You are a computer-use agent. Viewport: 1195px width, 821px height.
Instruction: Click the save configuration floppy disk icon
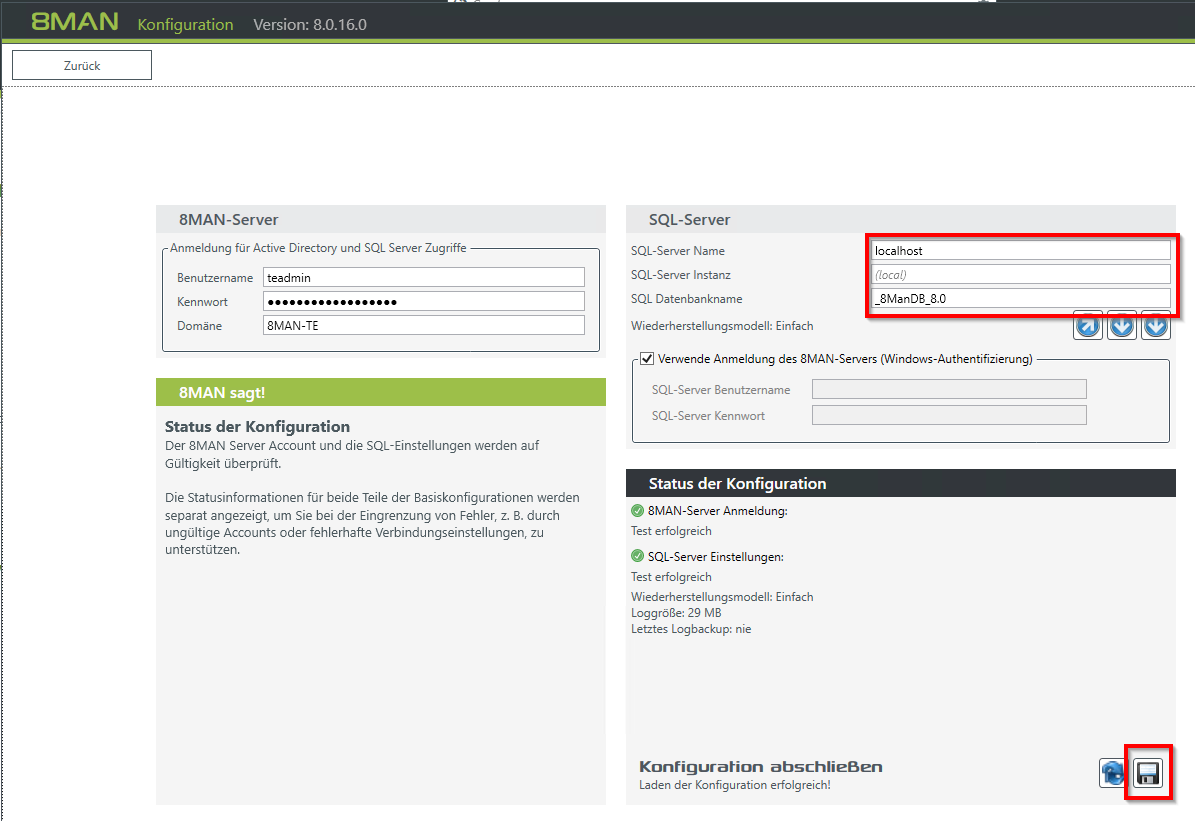click(x=1148, y=771)
